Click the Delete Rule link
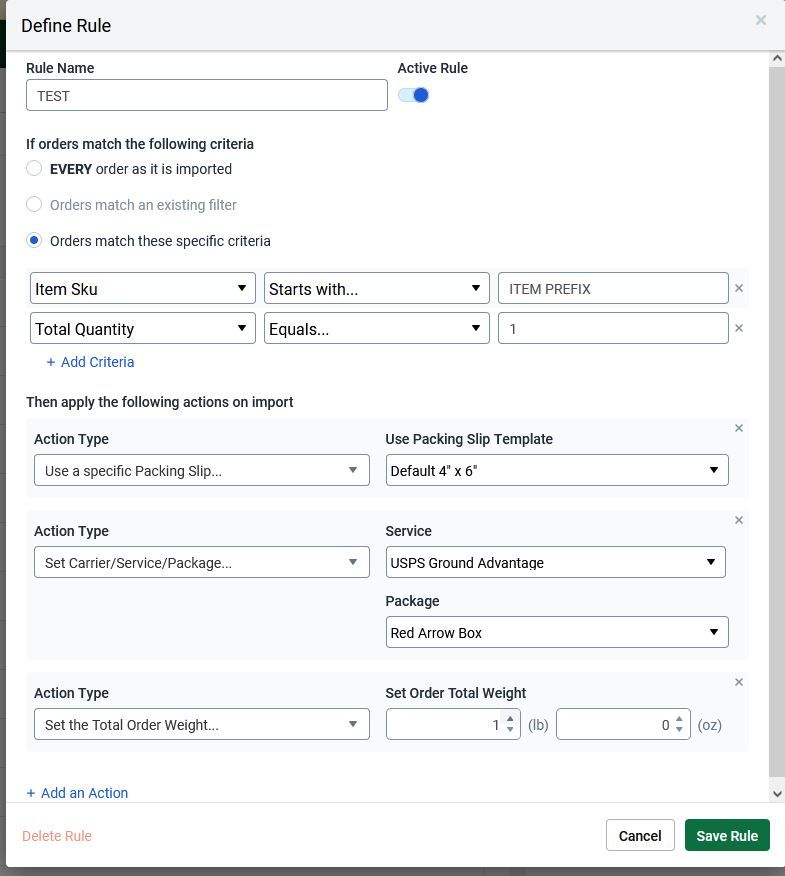The width and height of the screenshot is (785, 876). click(57, 836)
